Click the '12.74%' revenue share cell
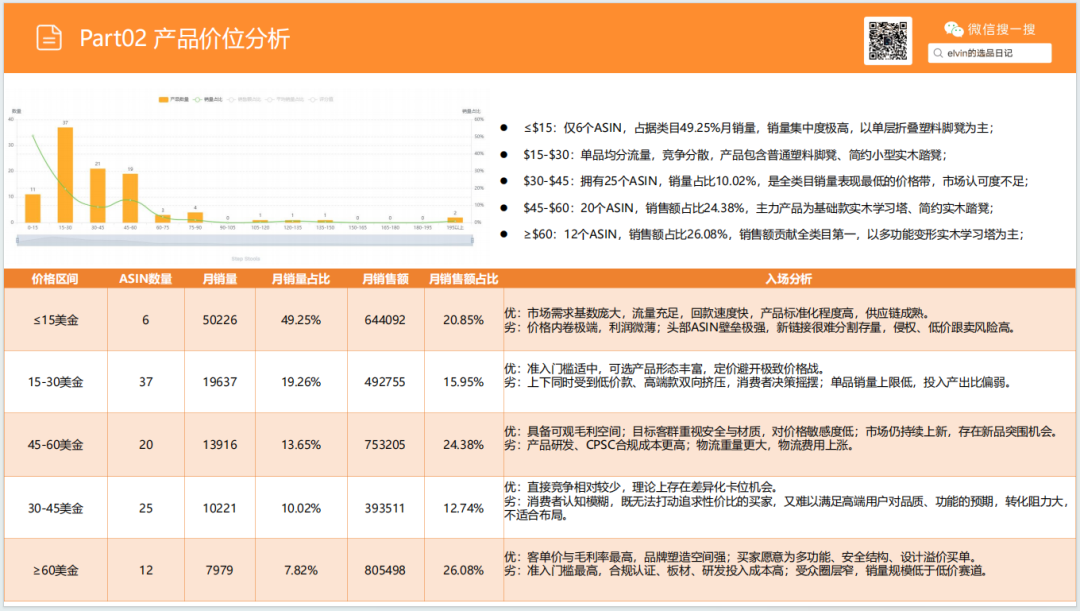1080x611 pixels. point(463,508)
